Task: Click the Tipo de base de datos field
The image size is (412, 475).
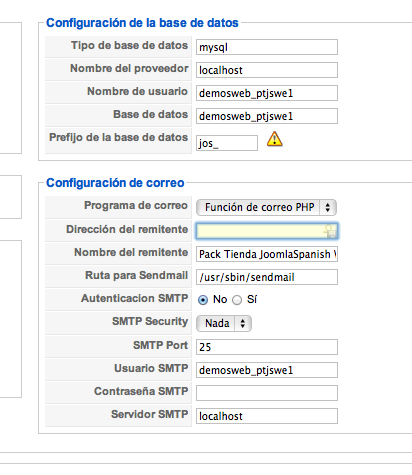Action: (x=267, y=47)
